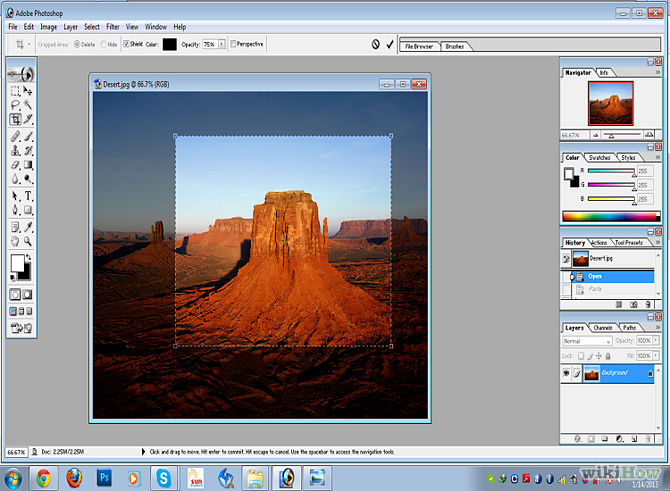Switch to Standard editing mode

coord(15,294)
